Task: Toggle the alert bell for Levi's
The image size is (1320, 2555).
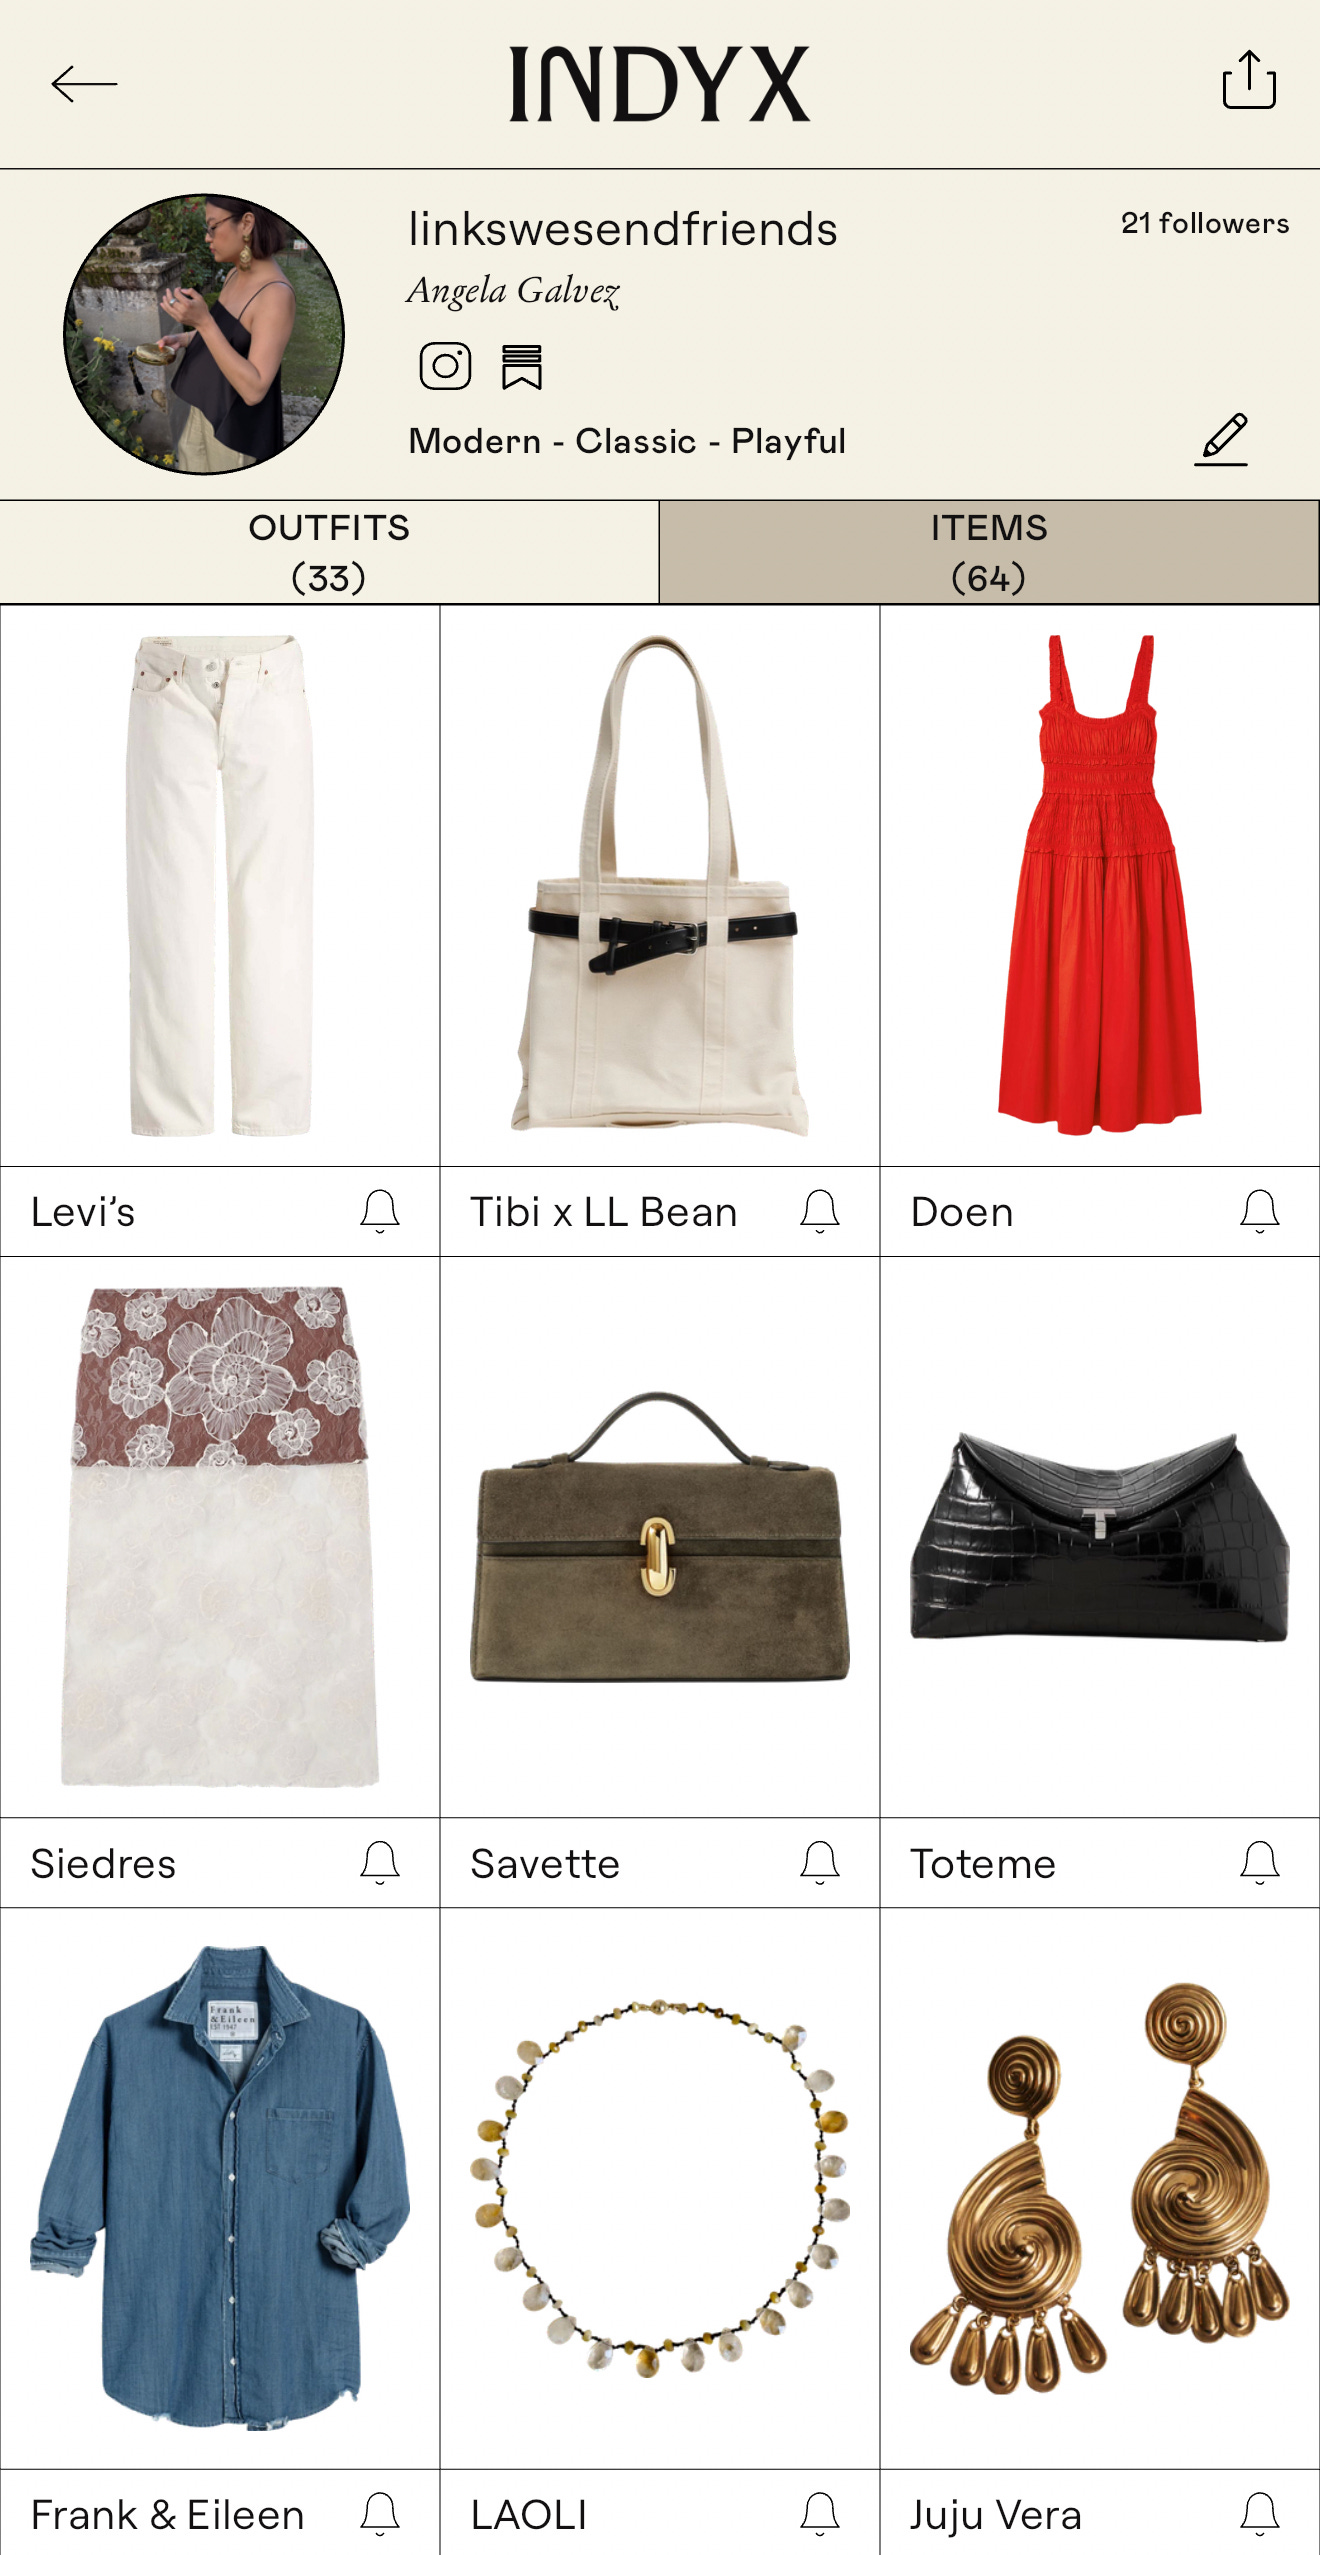Action: tap(380, 1211)
